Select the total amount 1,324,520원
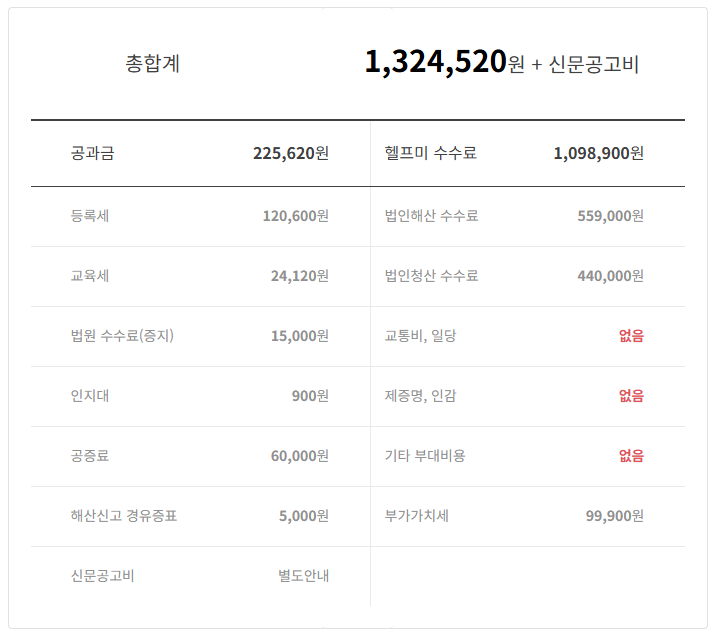The width and height of the screenshot is (718, 639). [x=444, y=63]
